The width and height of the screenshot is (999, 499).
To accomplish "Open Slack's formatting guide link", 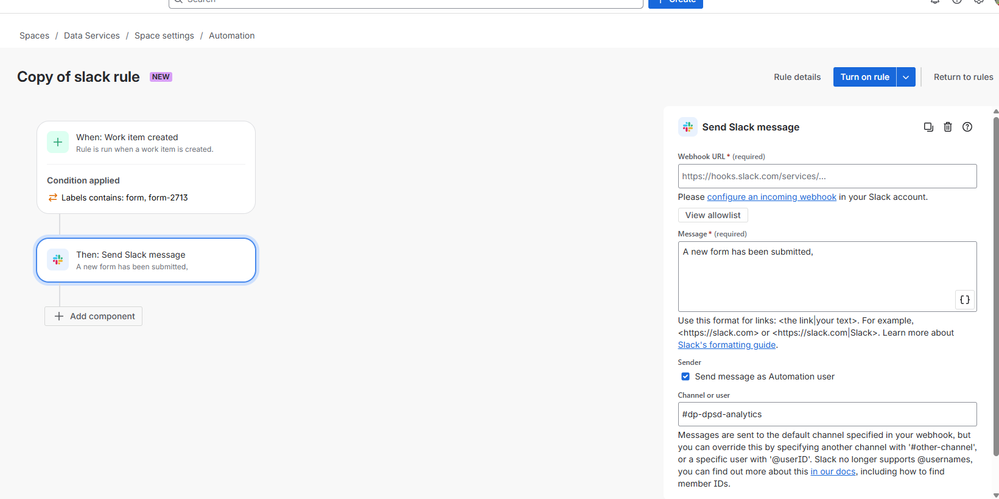I will (x=727, y=345).
